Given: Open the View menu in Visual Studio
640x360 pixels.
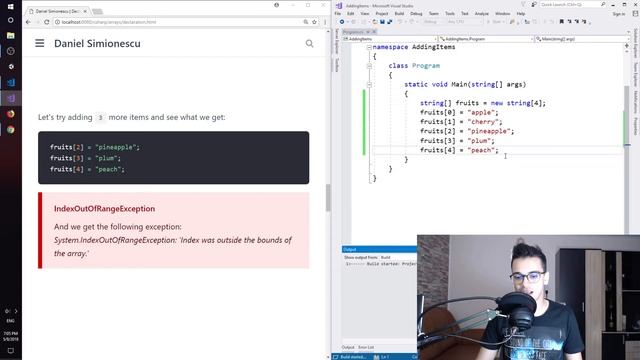Looking at the screenshot, I should click(364, 13).
